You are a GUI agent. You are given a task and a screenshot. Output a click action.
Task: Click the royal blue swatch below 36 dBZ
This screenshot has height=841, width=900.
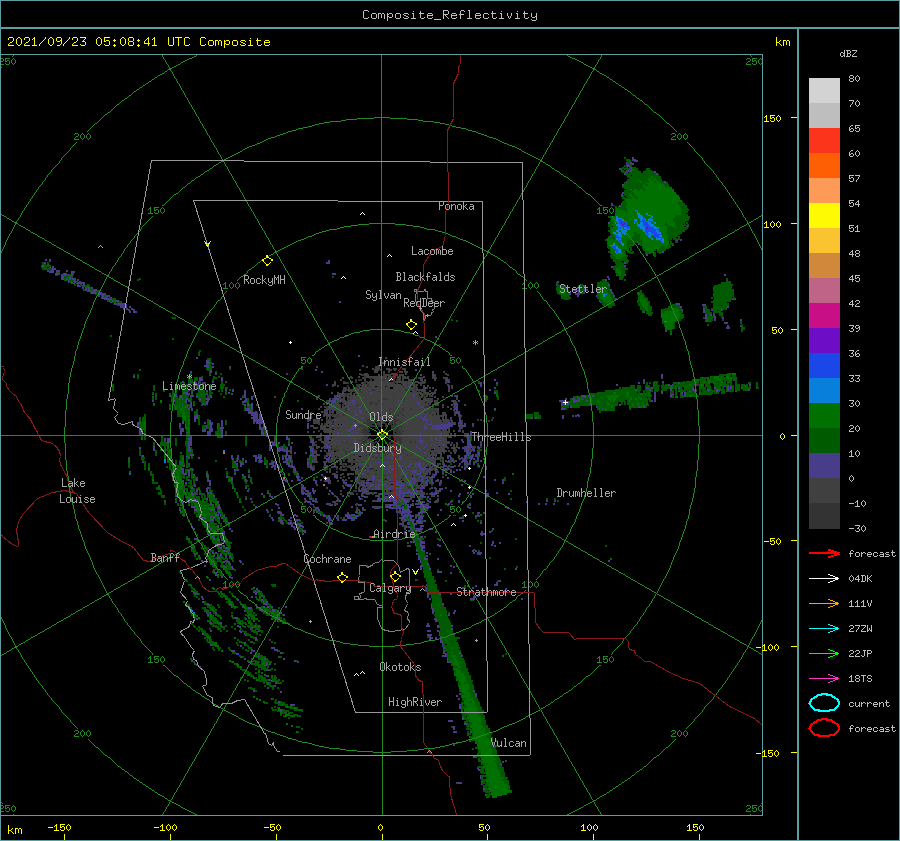[824, 365]
